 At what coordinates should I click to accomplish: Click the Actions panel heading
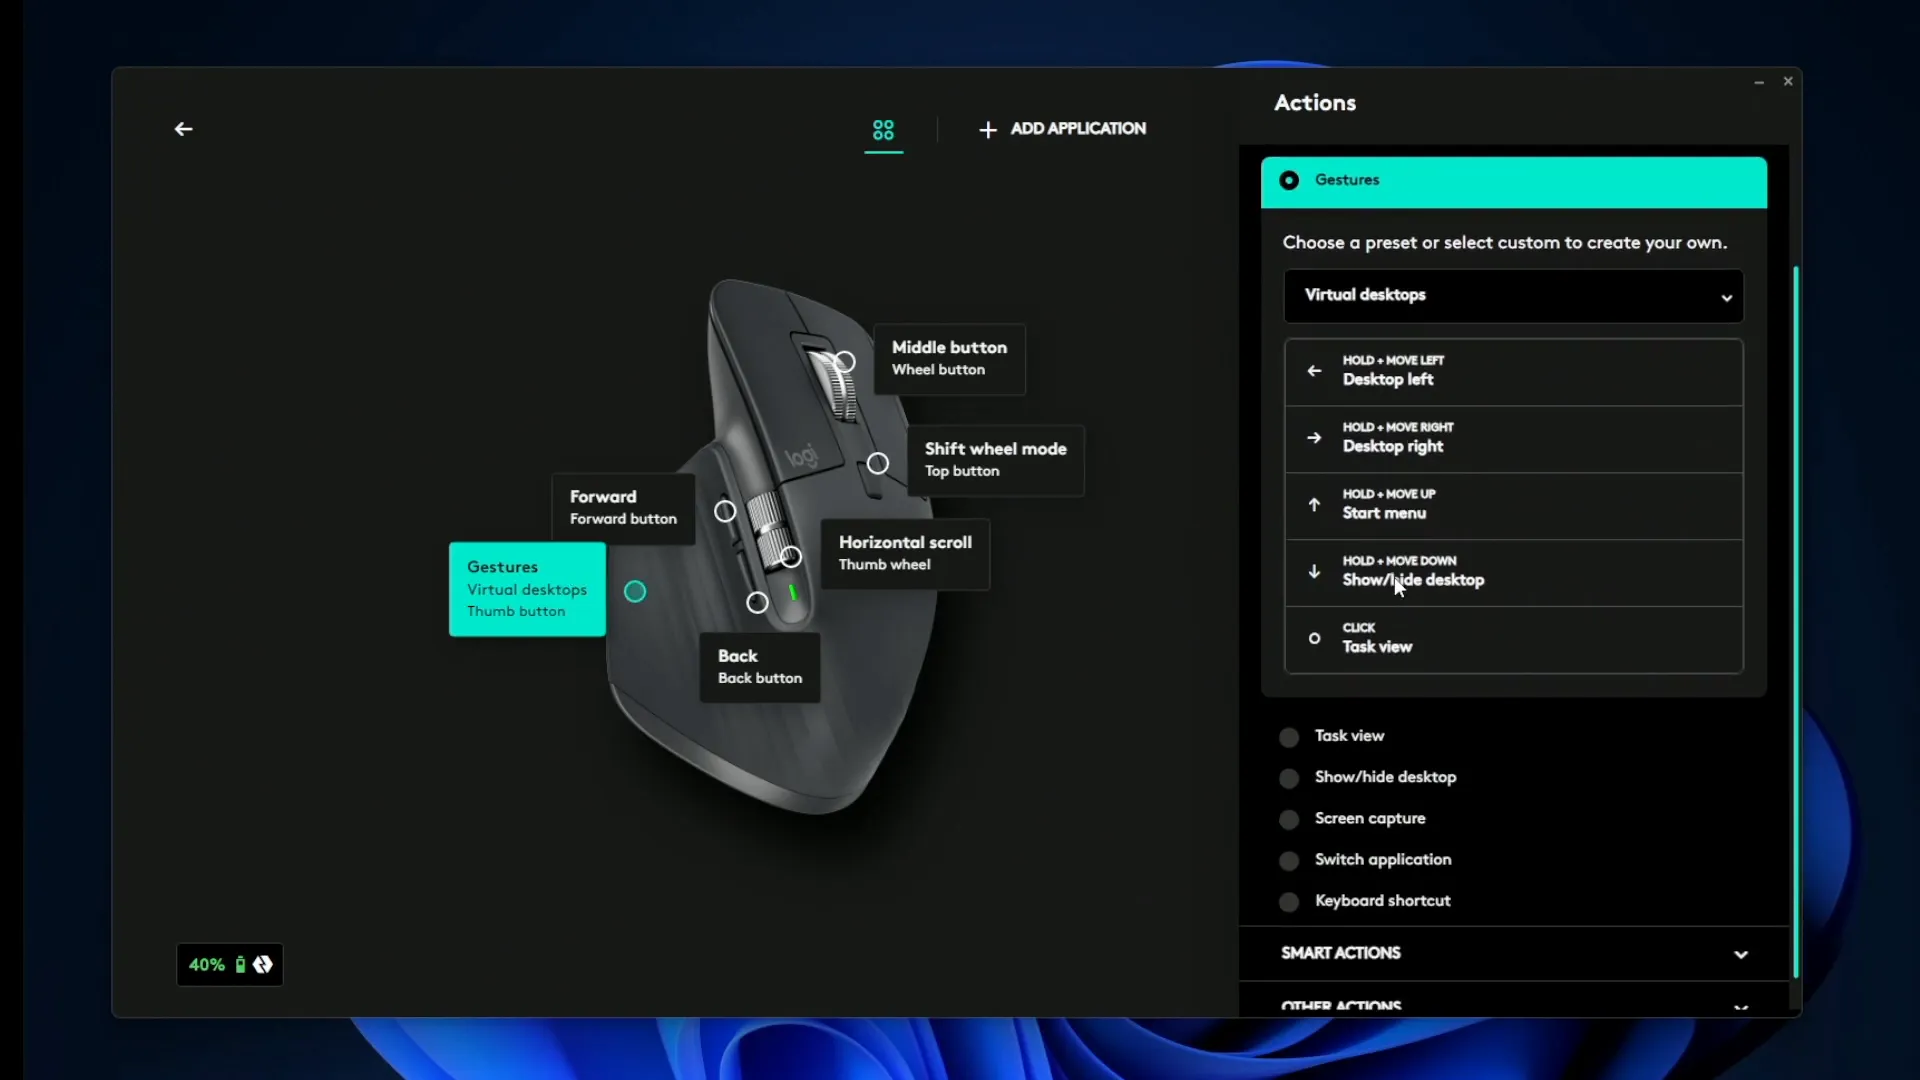coord(1315,103)
